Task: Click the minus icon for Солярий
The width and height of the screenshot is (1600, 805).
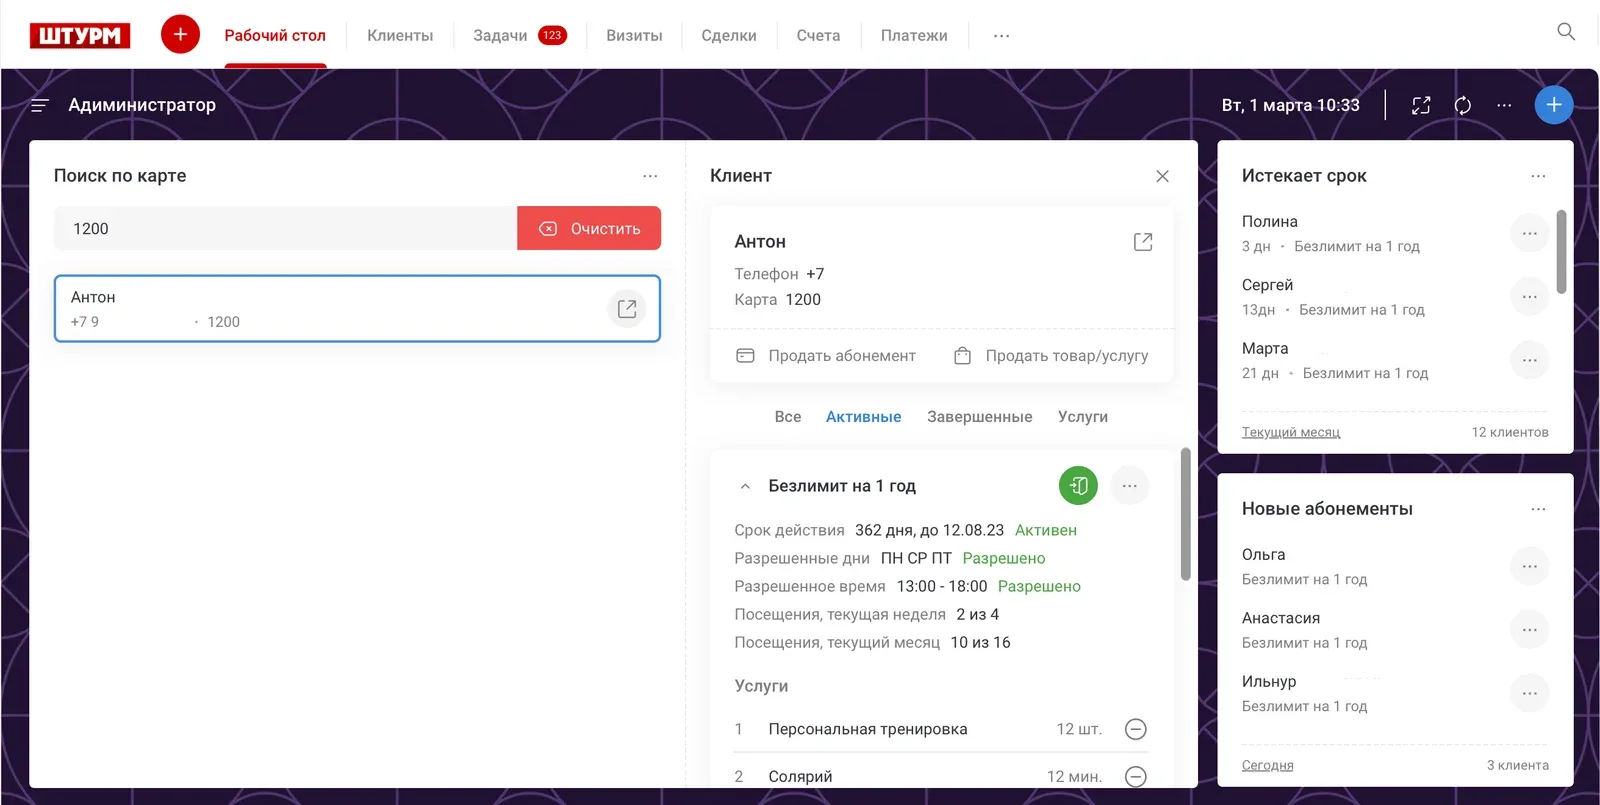Action: click(1135, 777)
